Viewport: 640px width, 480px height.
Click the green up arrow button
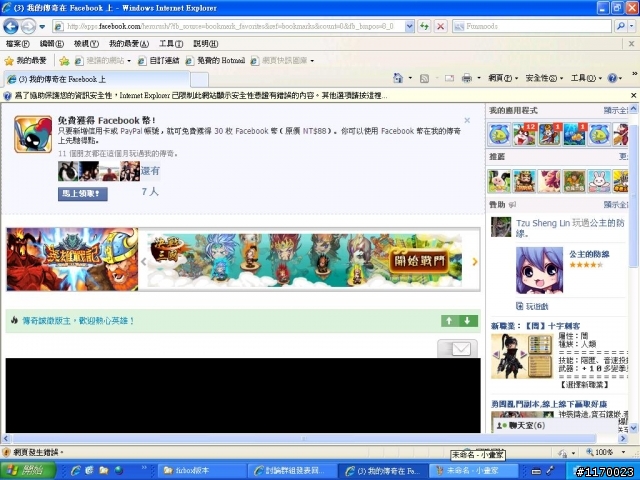click(x=450, y=321)
